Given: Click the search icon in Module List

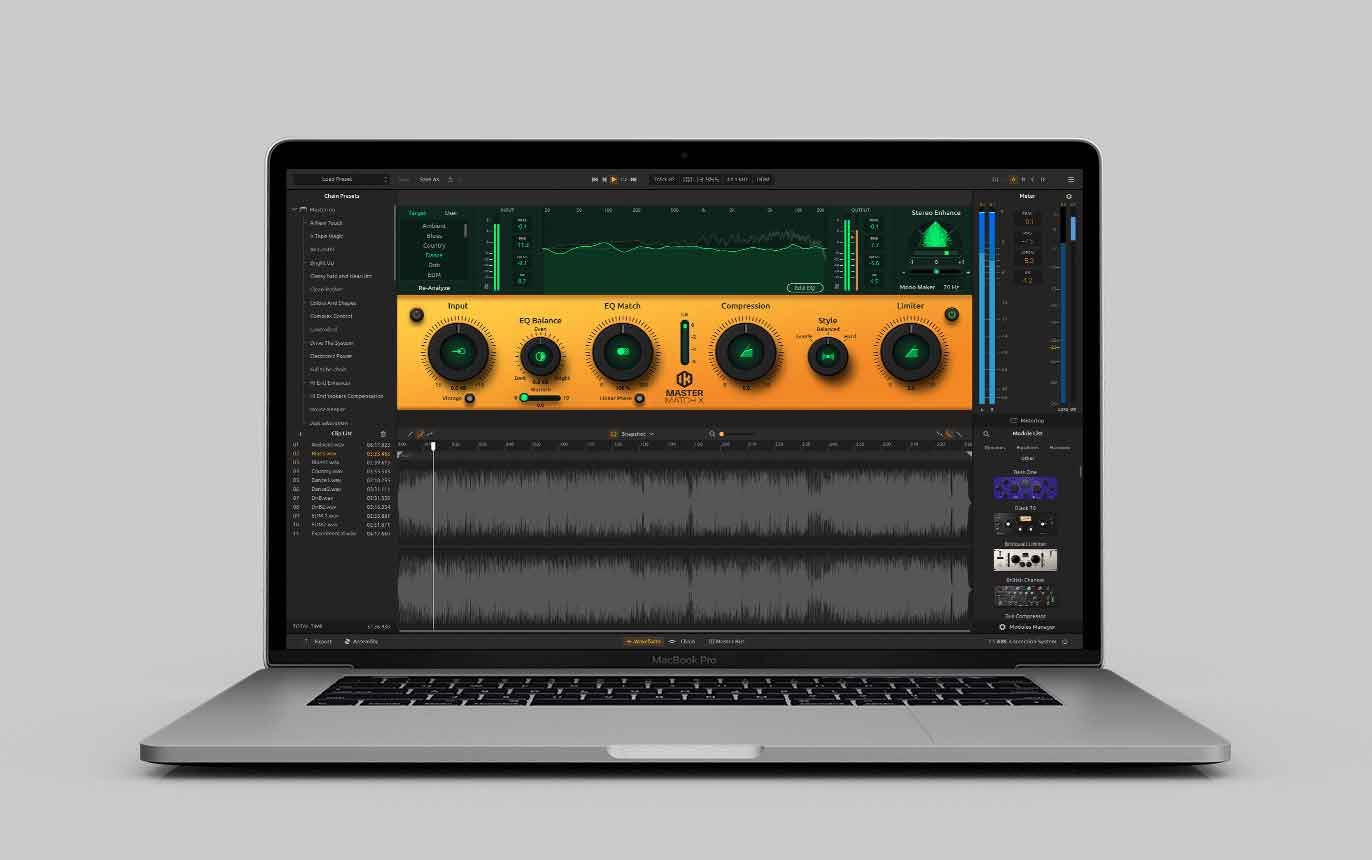Looking at the screenshot, I should (986, 434).
